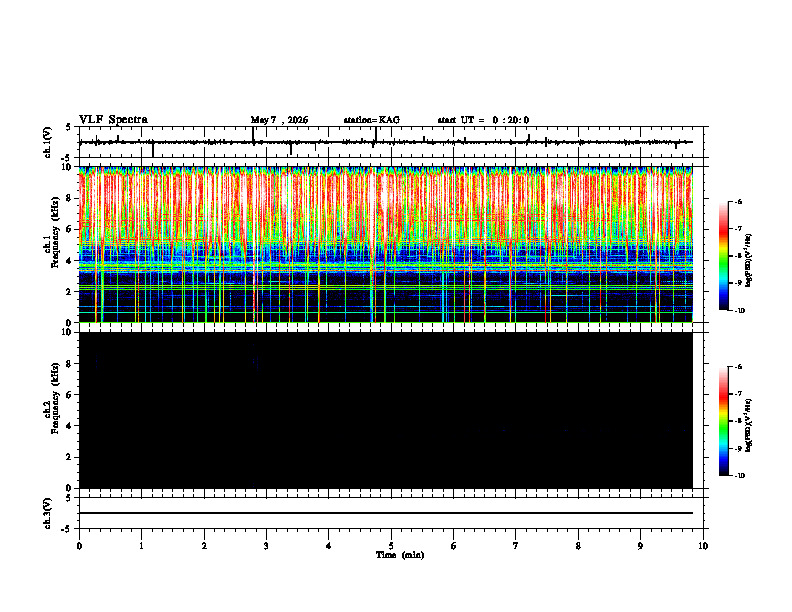Click the -6 label on ch.1 color scale

[738, 201]
